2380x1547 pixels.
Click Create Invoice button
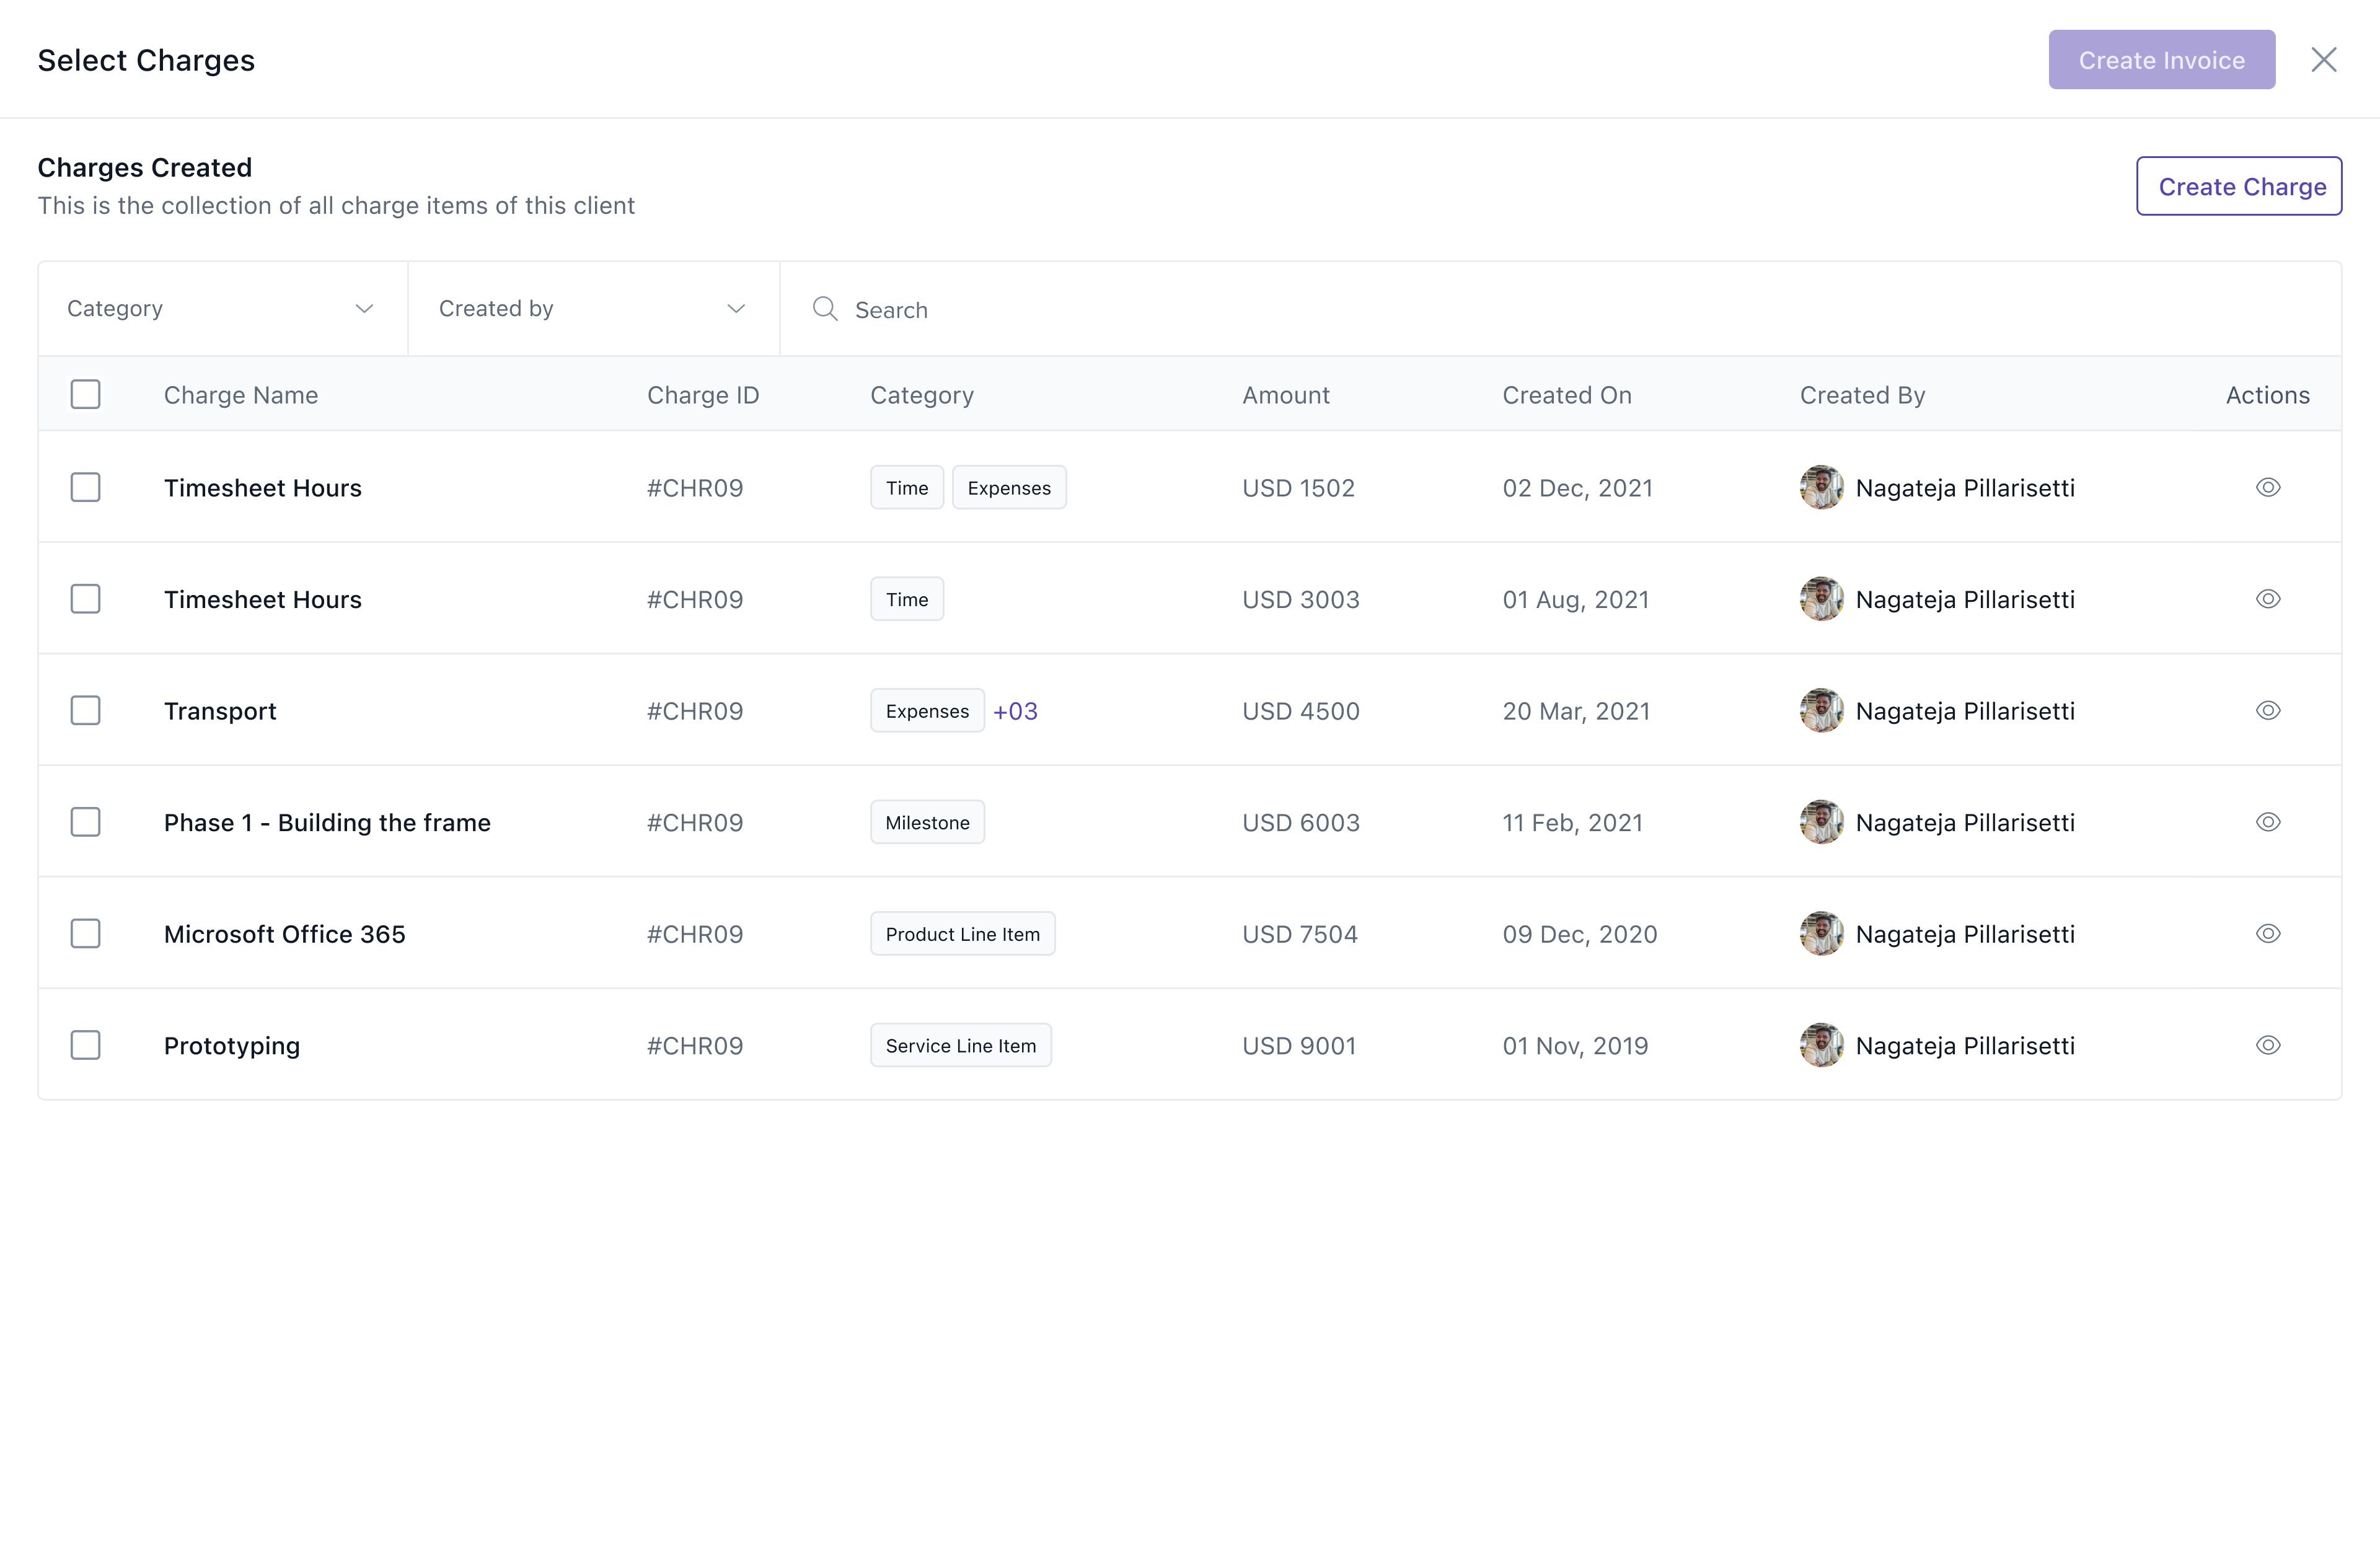2161,60
